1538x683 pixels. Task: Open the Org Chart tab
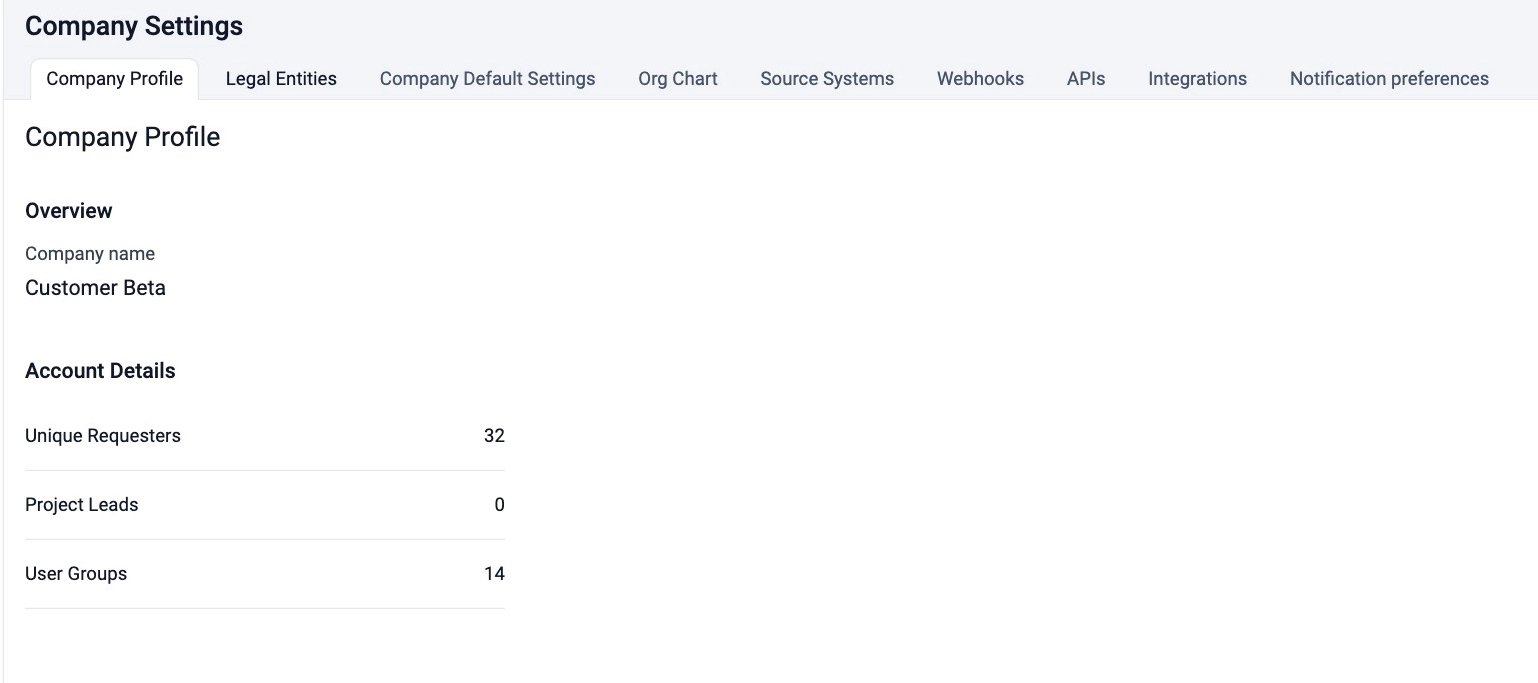pos(677,79)
